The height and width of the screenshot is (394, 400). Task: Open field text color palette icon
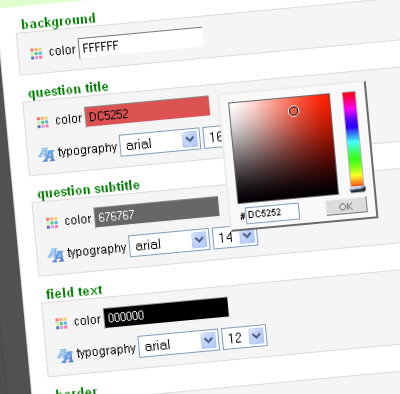[x=61, y=323]
